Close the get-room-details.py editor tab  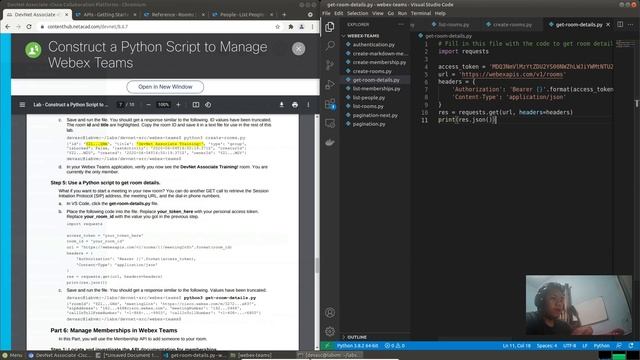(608, 24)
